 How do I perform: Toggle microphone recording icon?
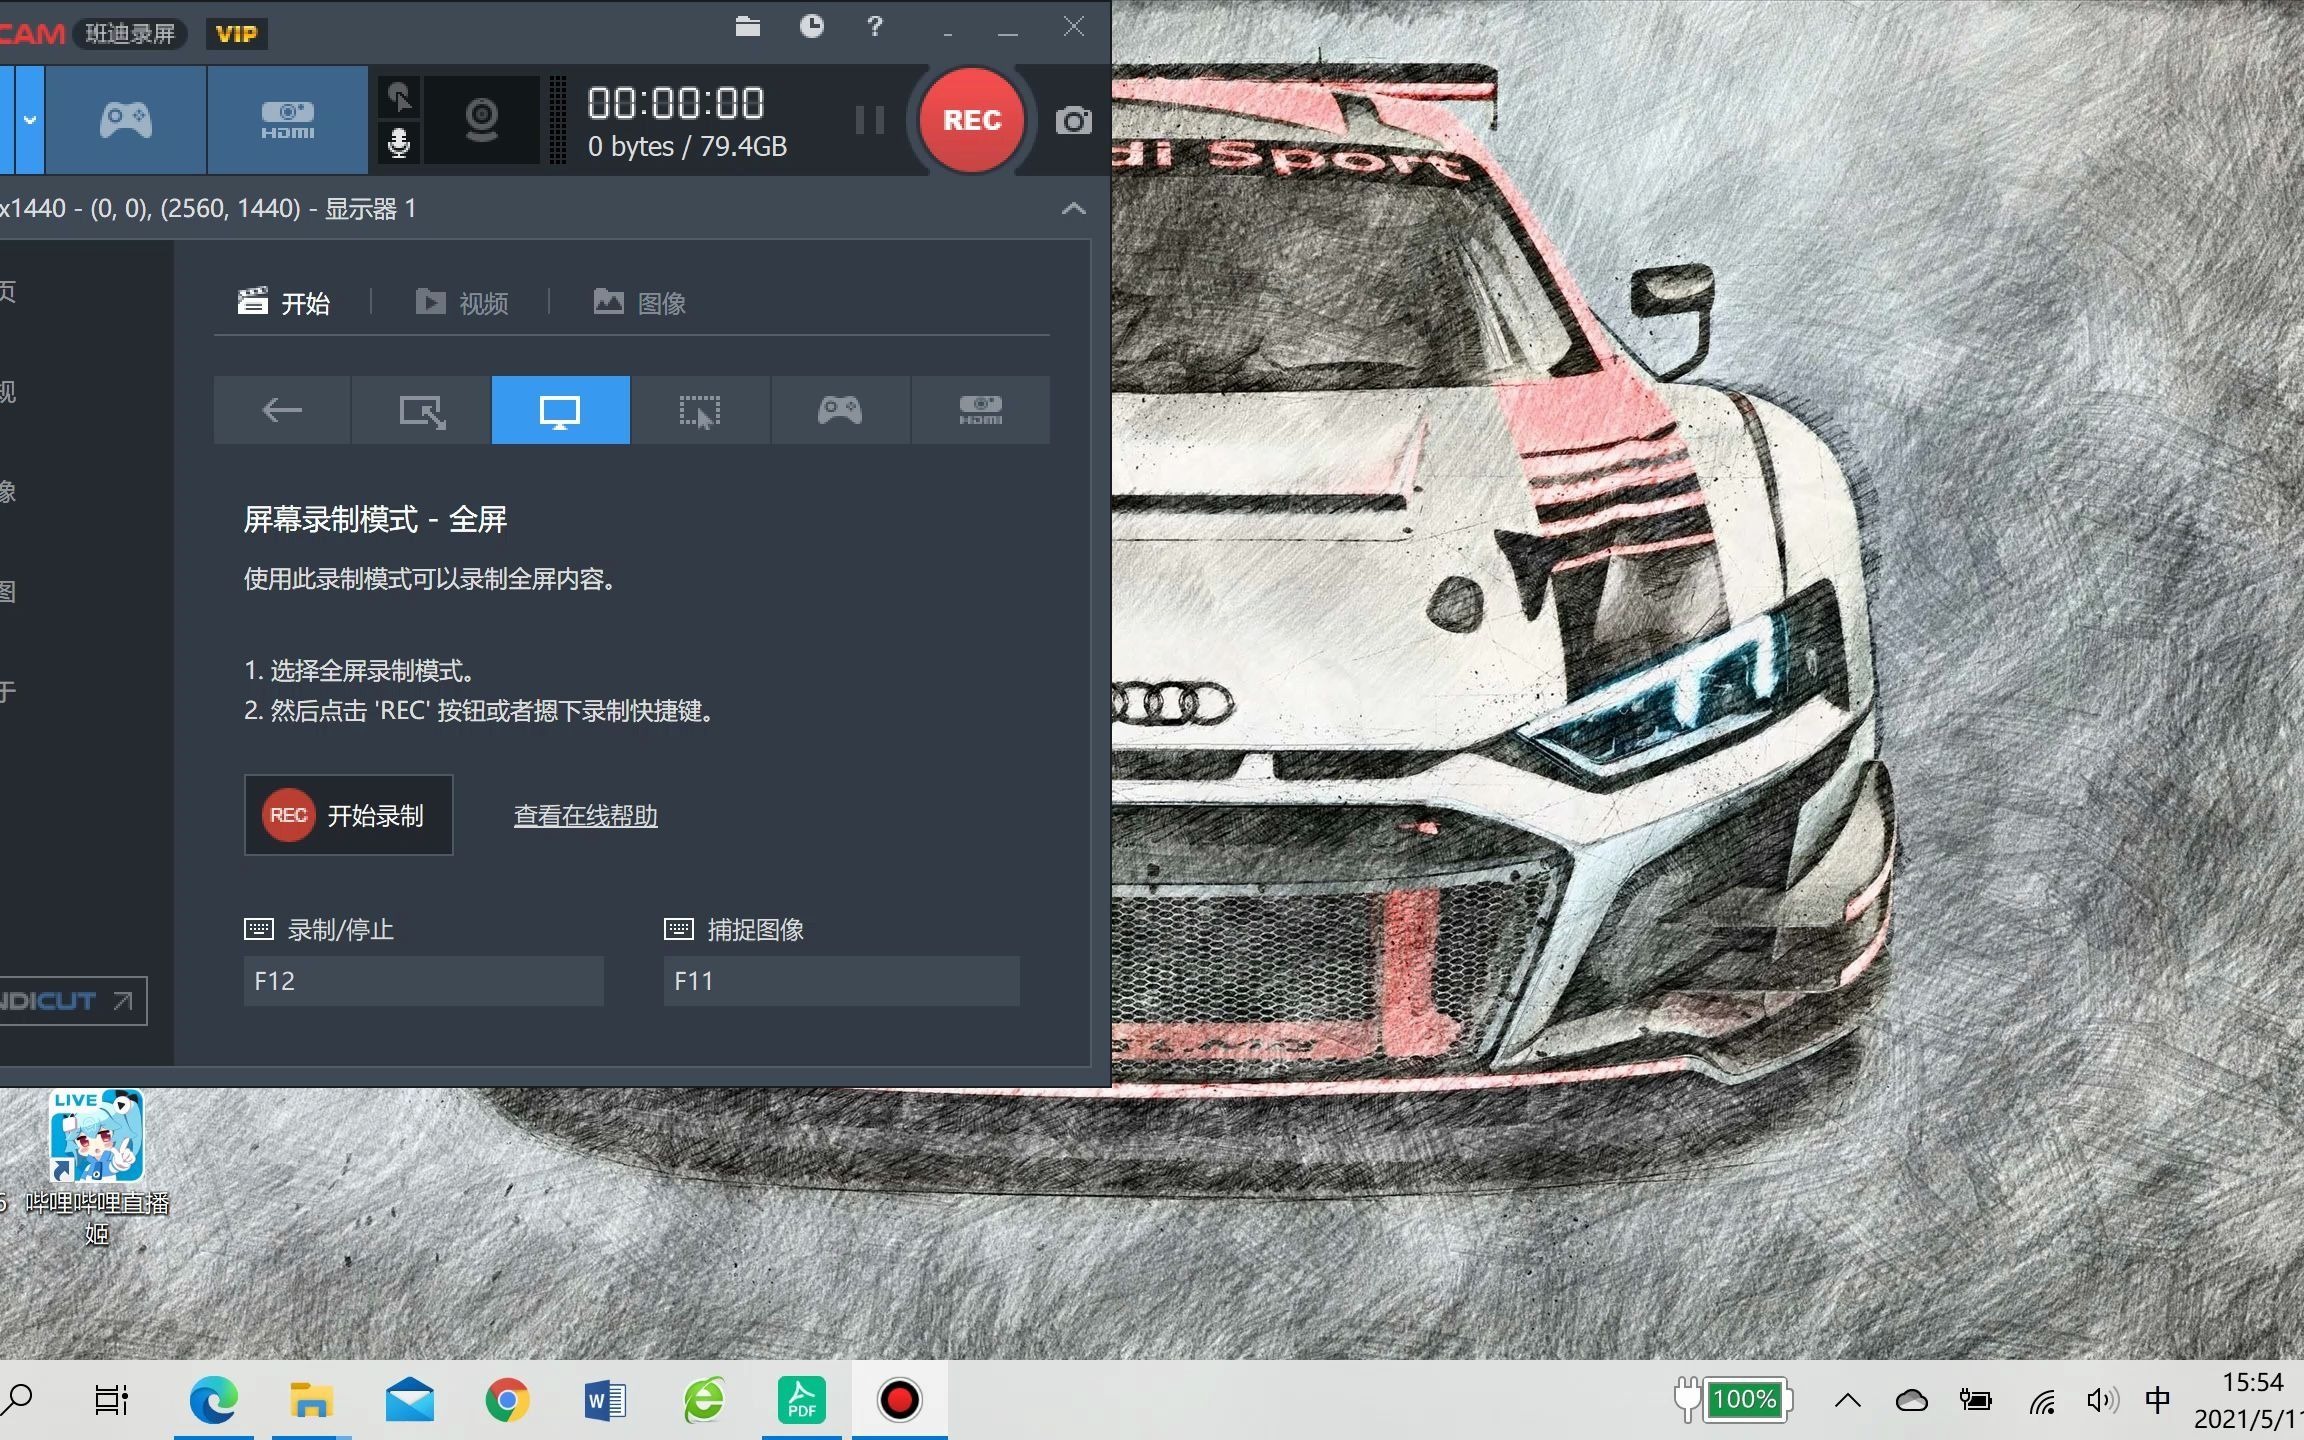399,143
